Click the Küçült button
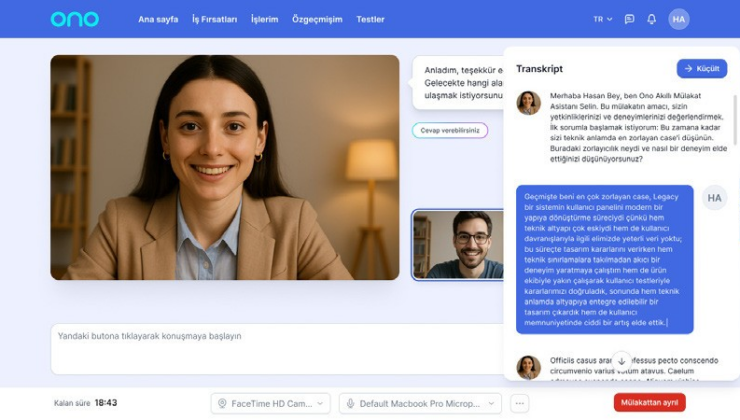Viewport: 740px width, 420px height. 702,69
